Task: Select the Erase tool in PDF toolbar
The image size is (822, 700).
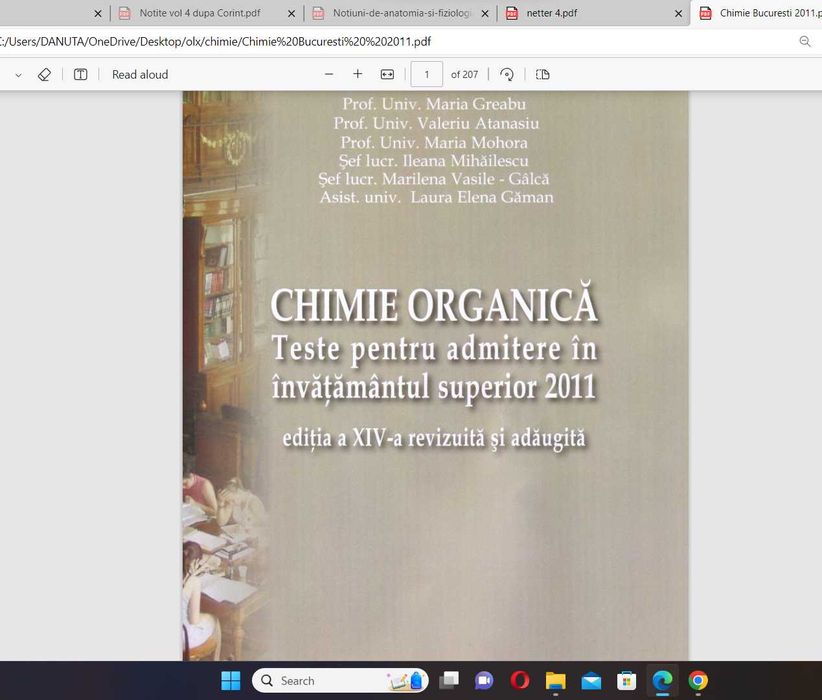Action: (45, 74)
